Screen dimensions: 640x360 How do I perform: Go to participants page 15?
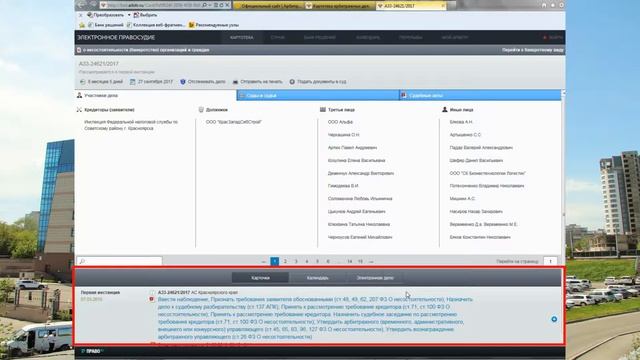coord(360,261)
